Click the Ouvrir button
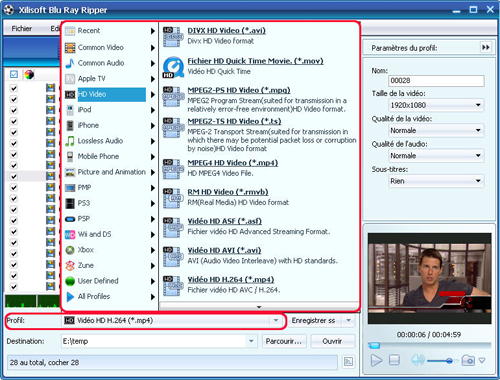500x380 pixels. (x=332, y=341)
